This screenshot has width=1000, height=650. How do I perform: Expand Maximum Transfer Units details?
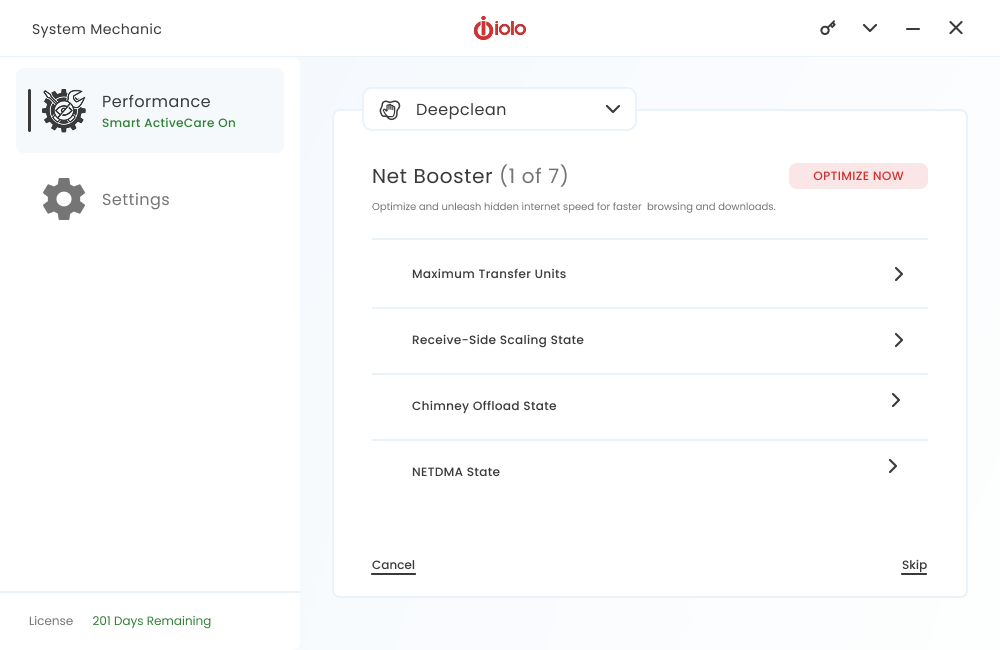pos(899,274)
